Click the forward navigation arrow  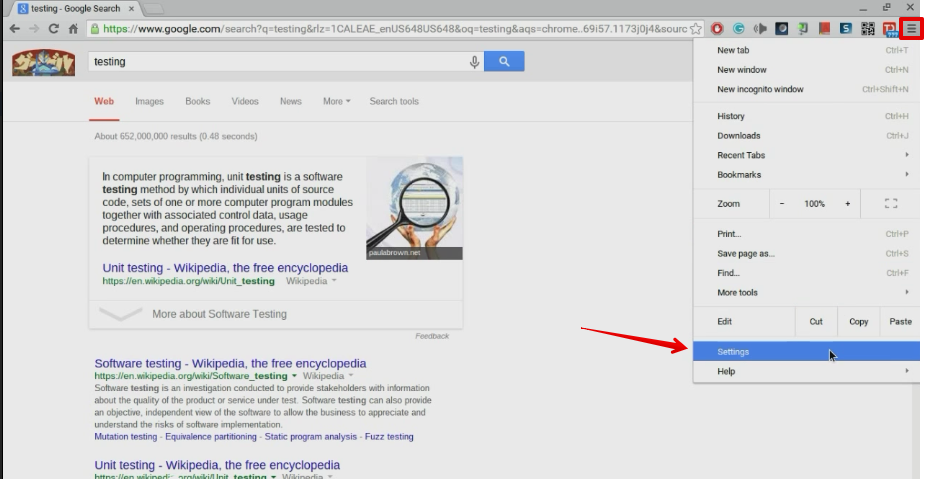click(x=34, y=28)
